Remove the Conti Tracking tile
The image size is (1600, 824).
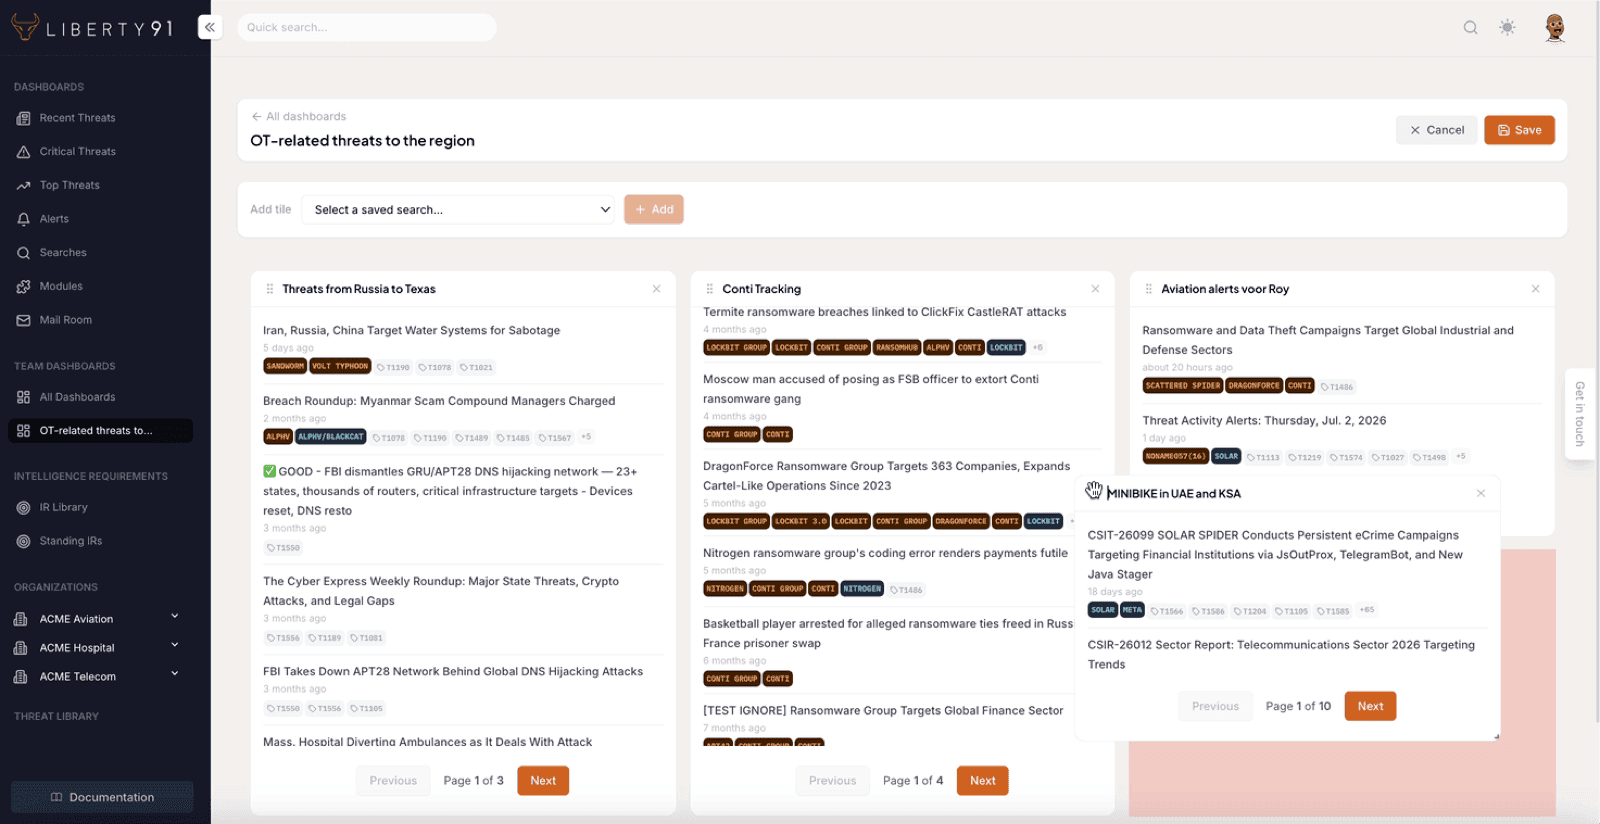tap(1095, 289)
